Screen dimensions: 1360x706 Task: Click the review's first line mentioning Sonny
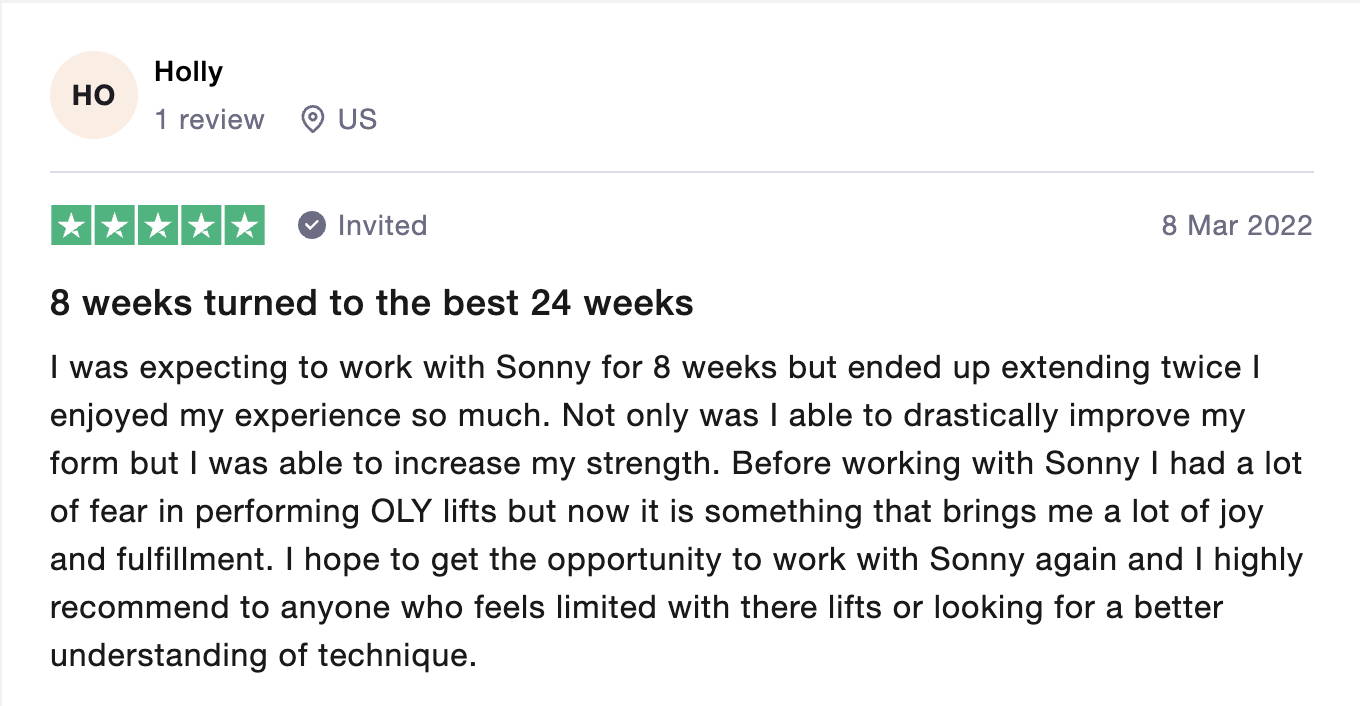click(x=655, y=367)
